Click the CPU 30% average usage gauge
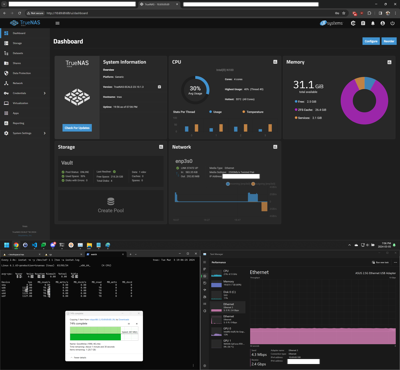The height and width of the screenshot is (370, 400). (x=195, y=89)
